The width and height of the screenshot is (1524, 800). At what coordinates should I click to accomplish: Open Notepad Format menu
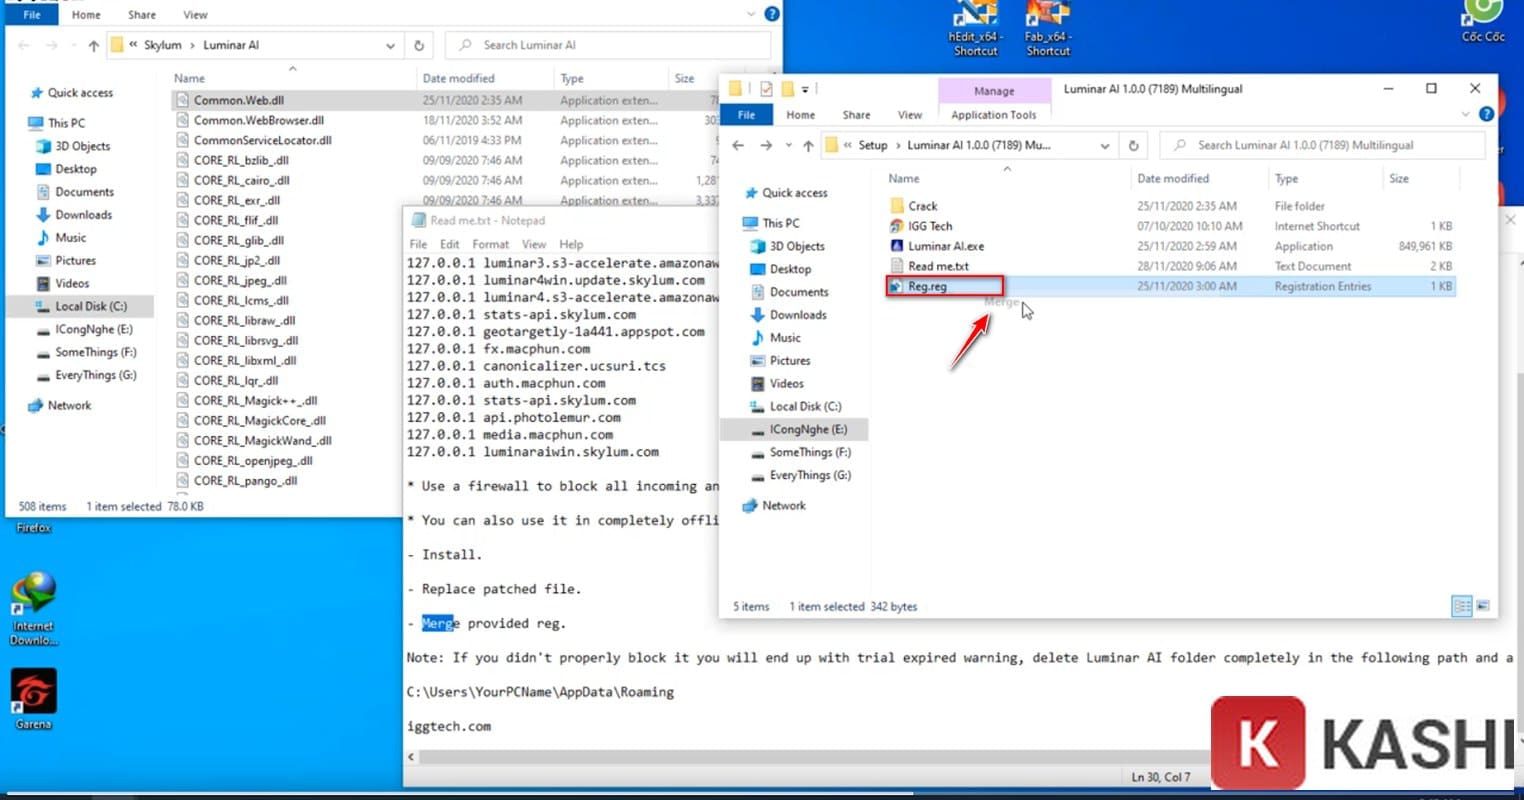pyautogui.click(x=490, y=244)
